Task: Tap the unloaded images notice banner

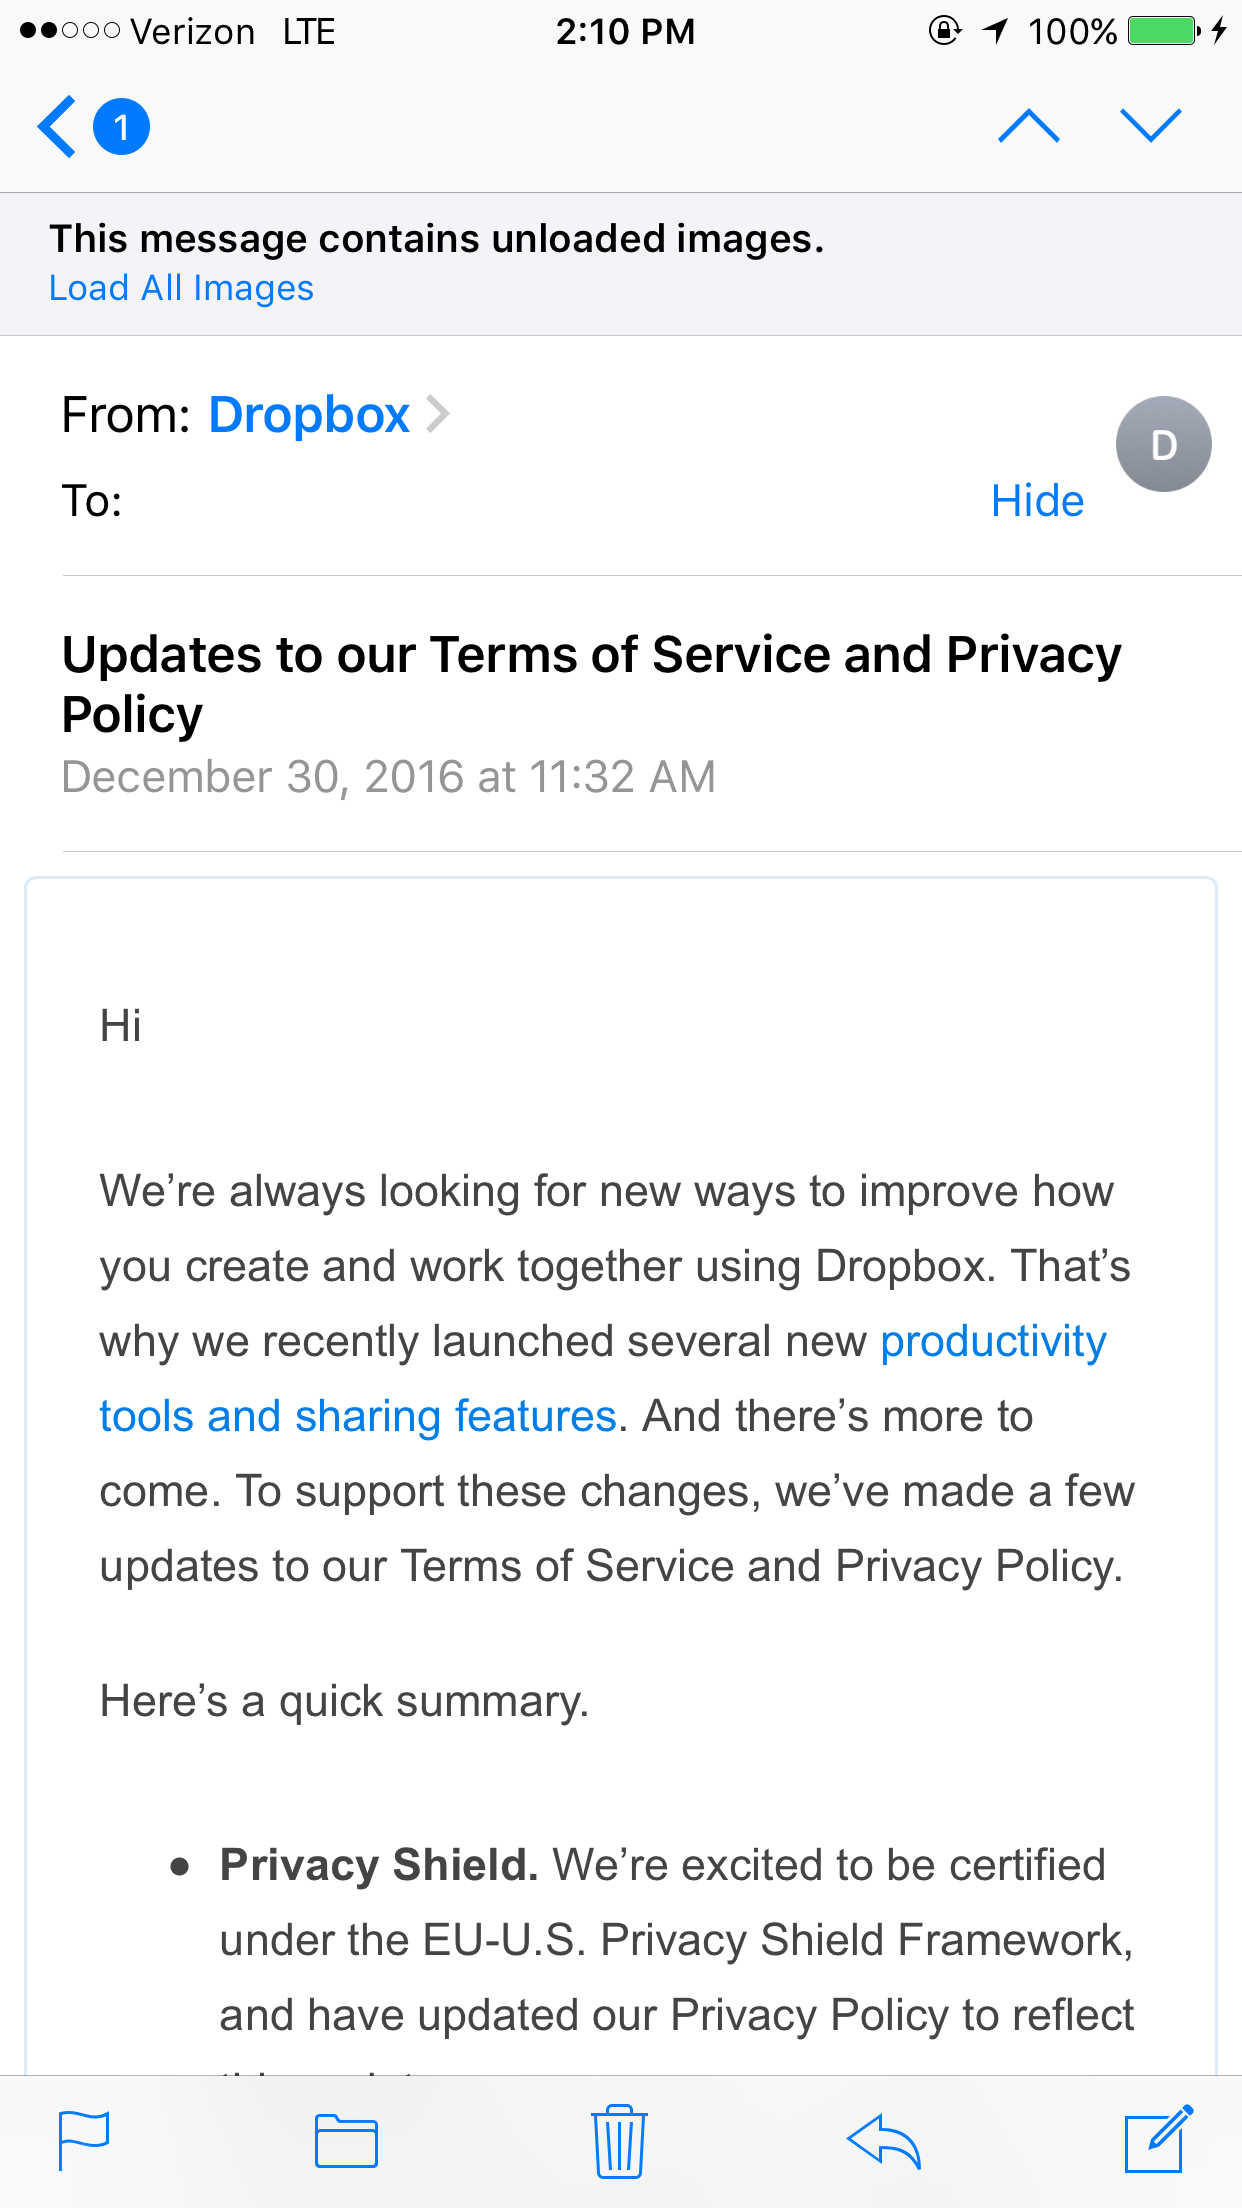Action: tap(621, 264)
